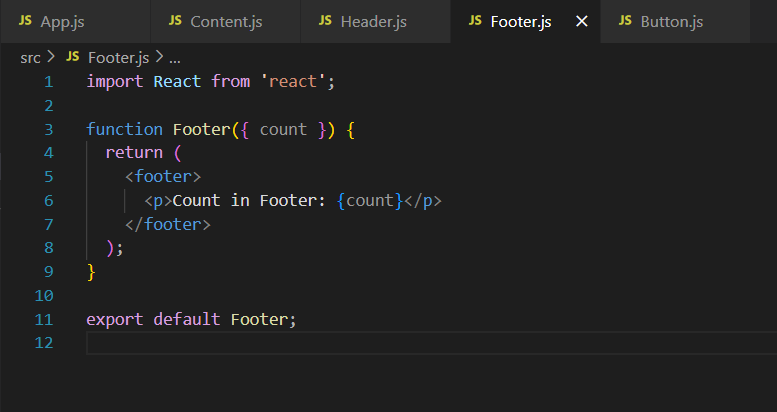
Task: Click the opening <footer> tag
Action: (x=163, y=177)
